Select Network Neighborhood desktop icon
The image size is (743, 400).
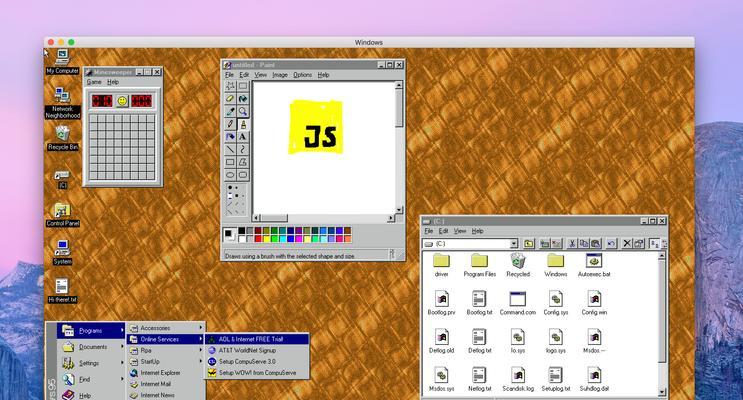point(62,102)
